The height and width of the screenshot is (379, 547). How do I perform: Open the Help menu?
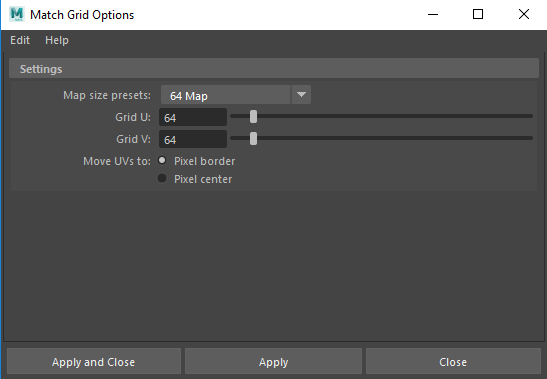coord(57,40)
